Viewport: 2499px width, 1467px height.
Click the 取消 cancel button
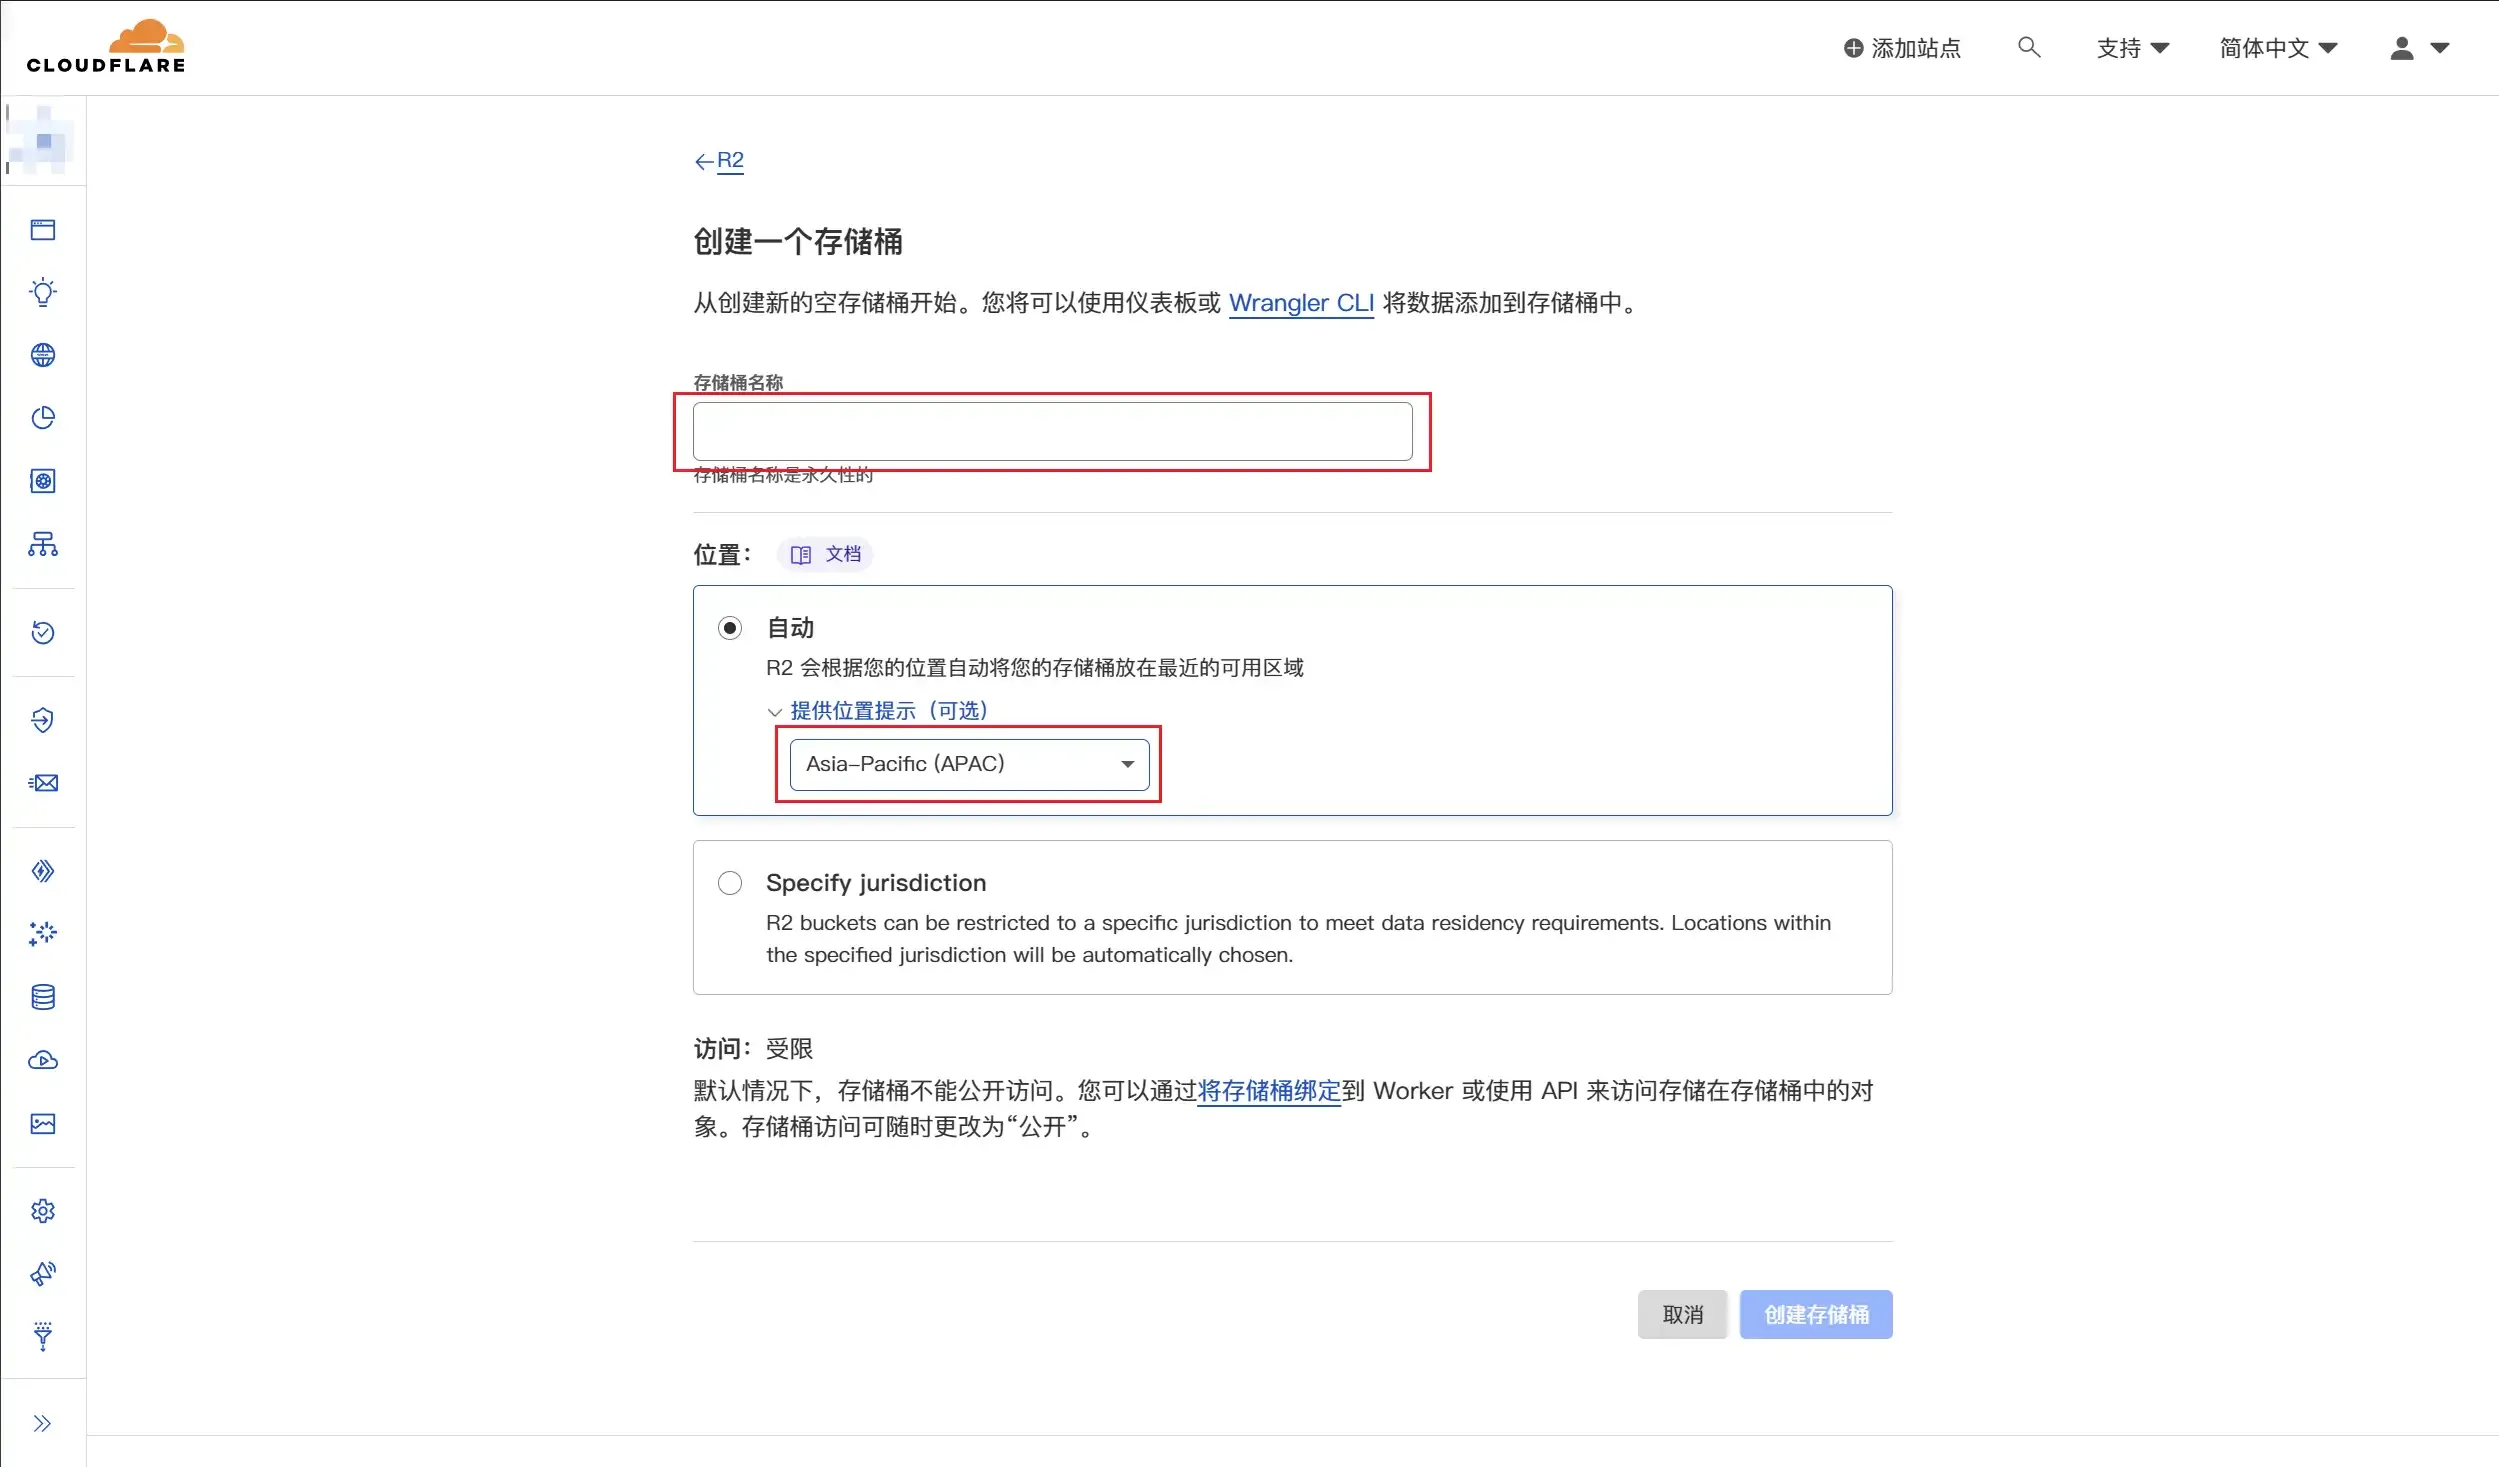tap(1682, 1314)
